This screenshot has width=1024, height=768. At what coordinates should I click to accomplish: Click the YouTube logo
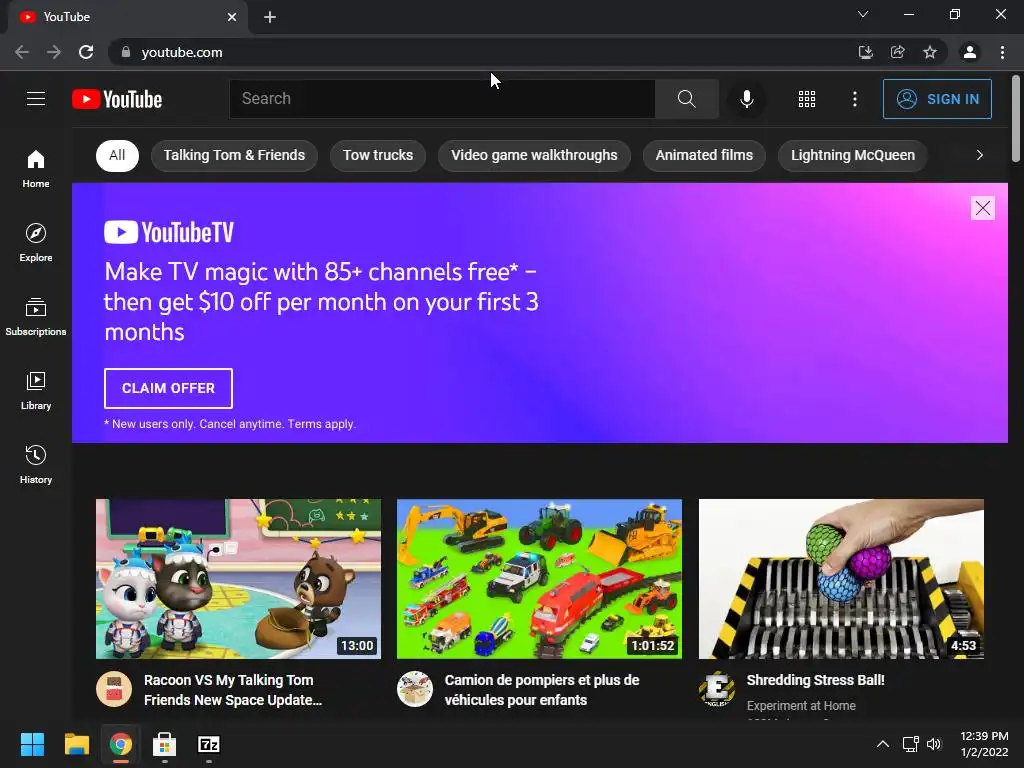pos(117,99)
